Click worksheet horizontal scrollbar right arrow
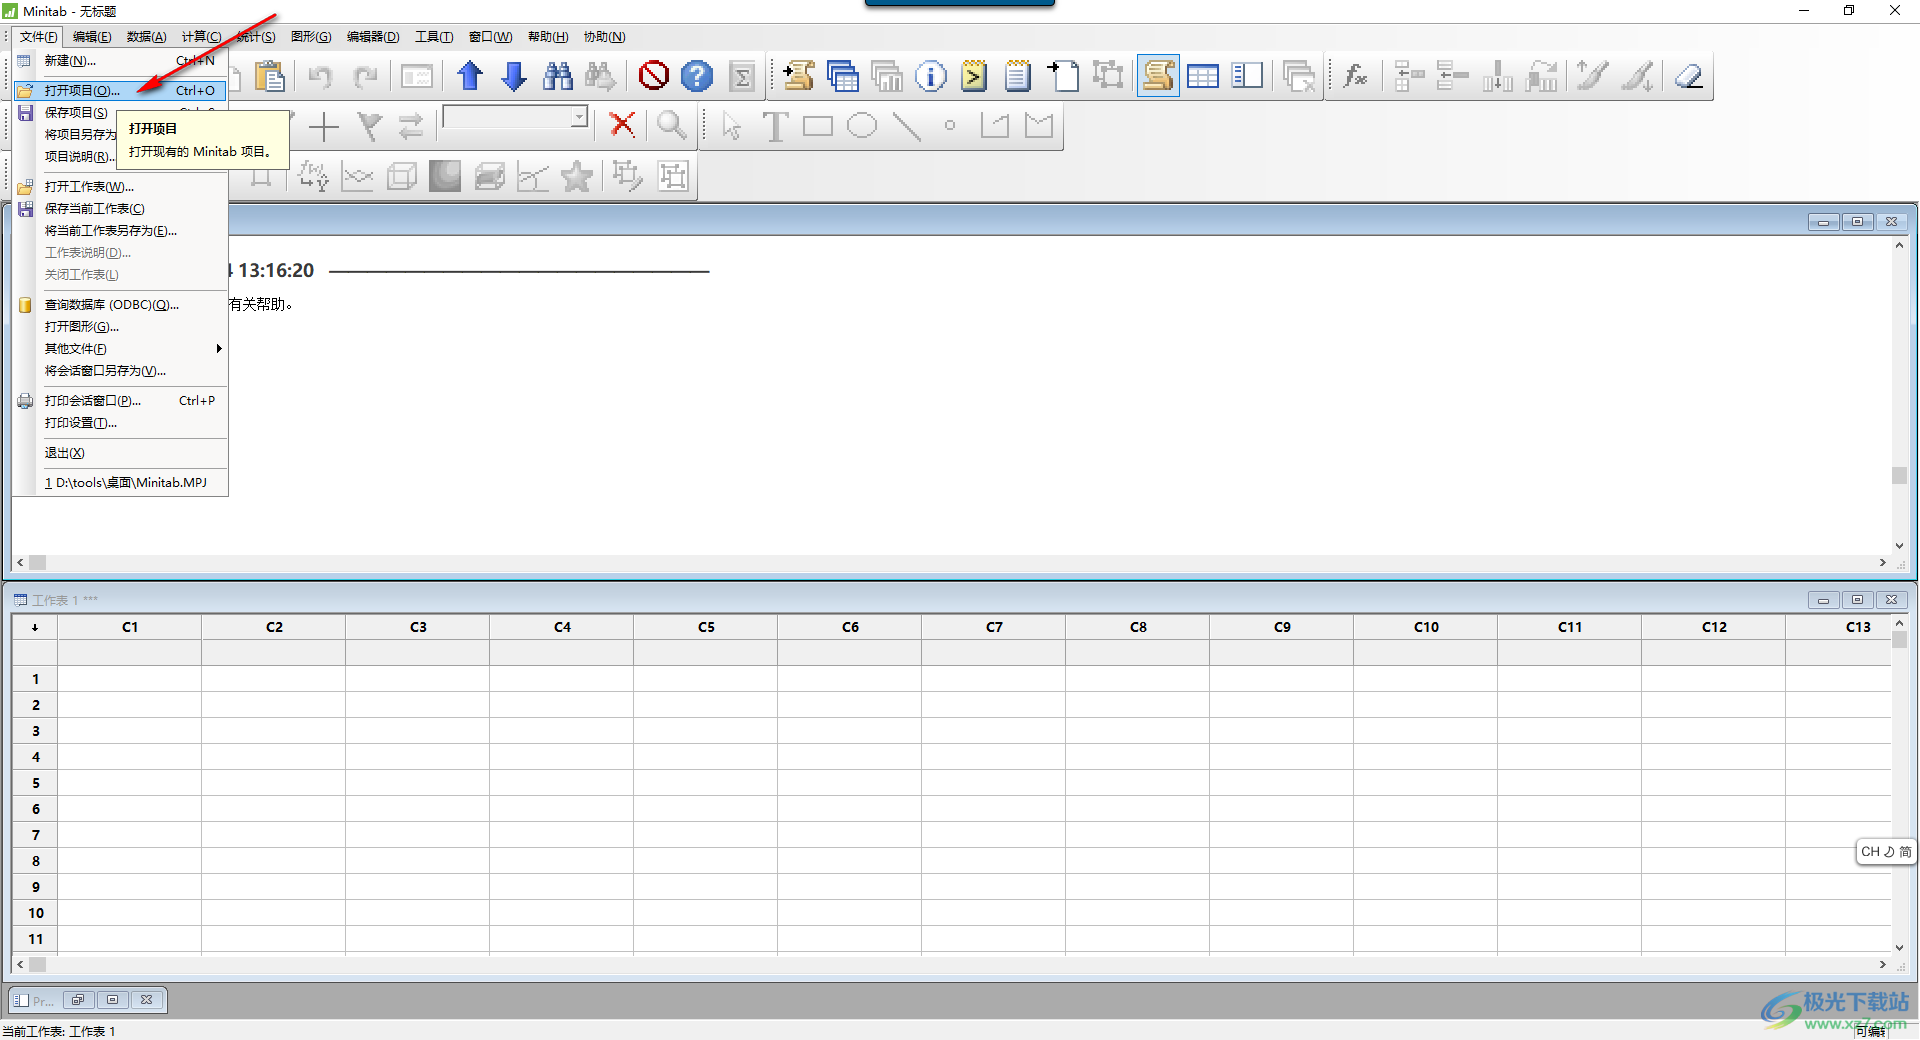Screen dimensions: 1920x1040 (x=1883, y=965)
